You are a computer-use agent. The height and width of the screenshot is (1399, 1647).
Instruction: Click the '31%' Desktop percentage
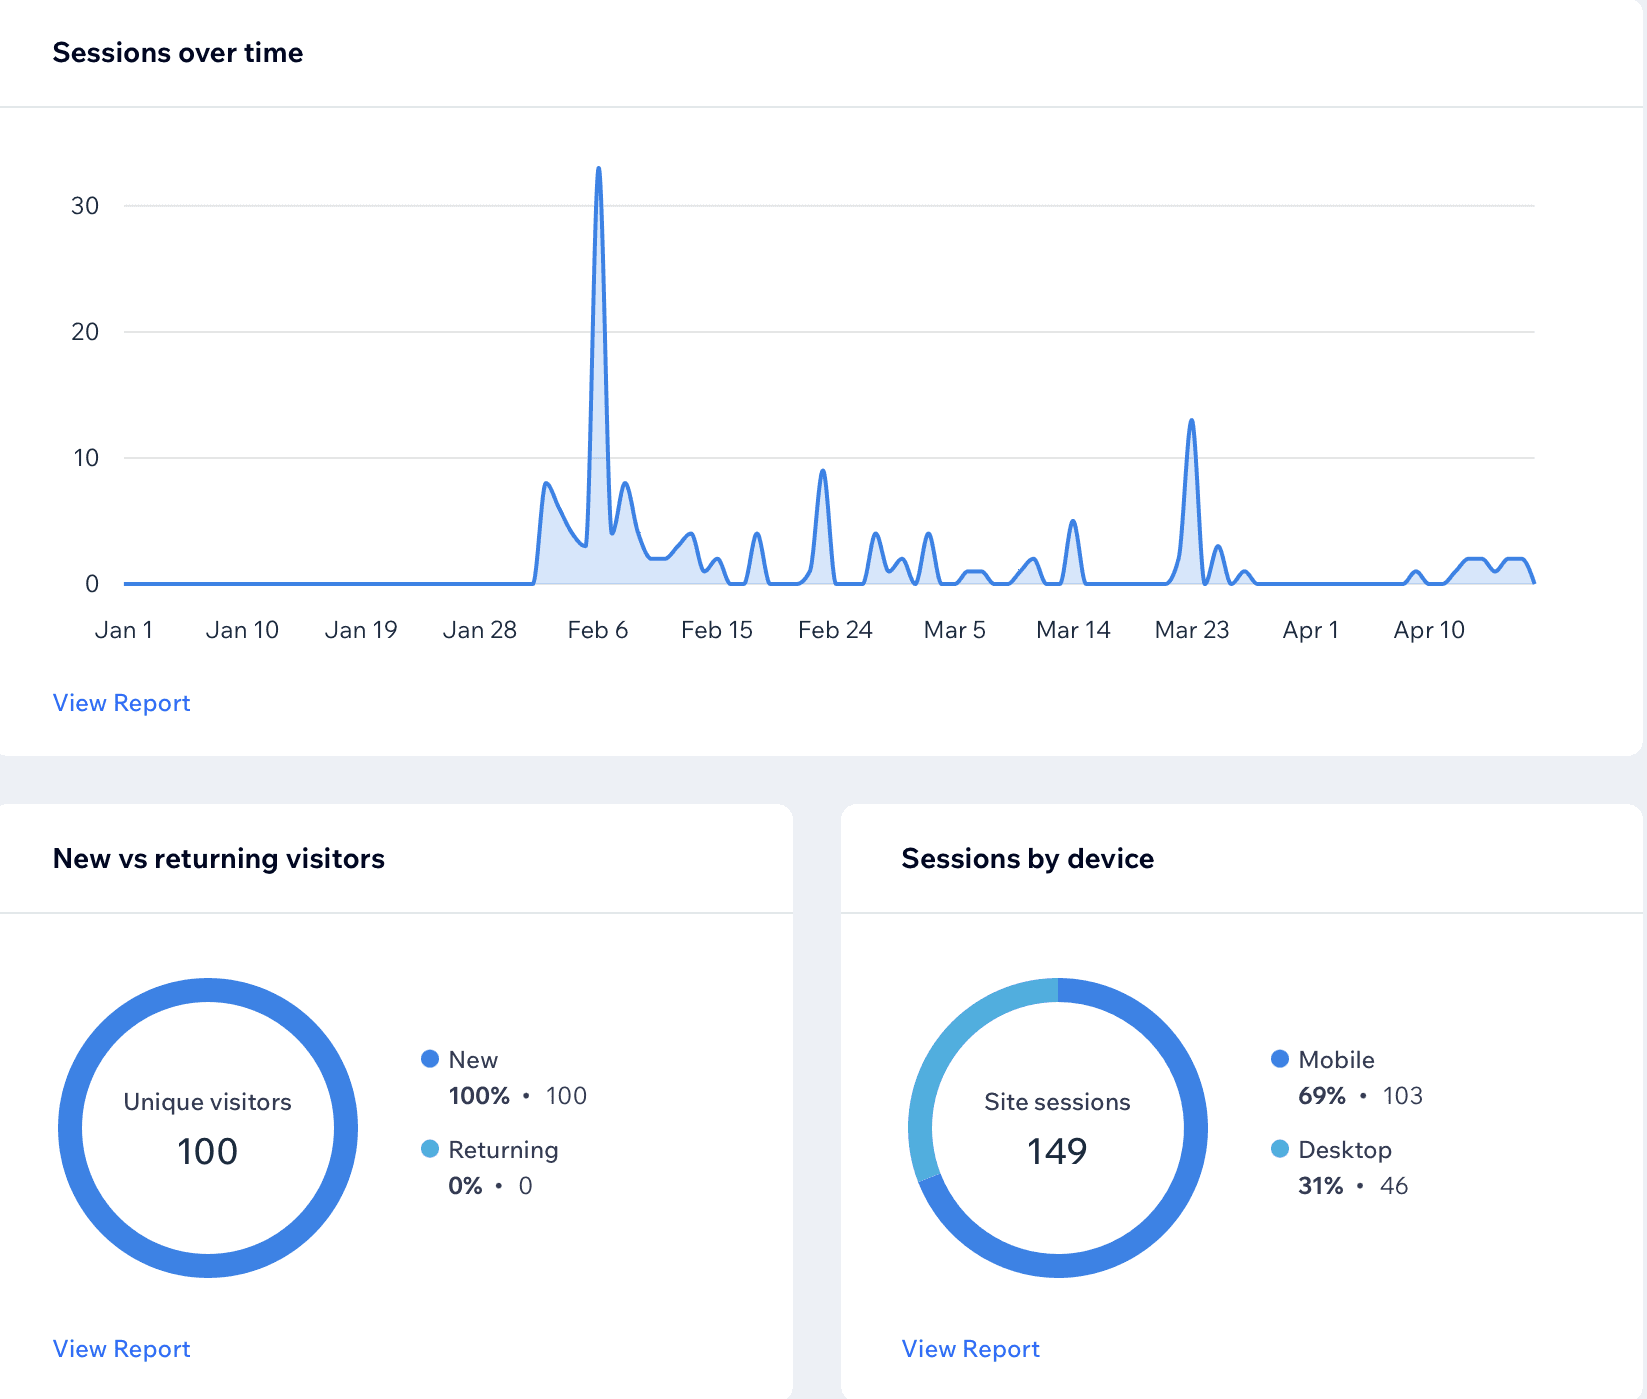pyautogui.click(x=1320, y=1186)
